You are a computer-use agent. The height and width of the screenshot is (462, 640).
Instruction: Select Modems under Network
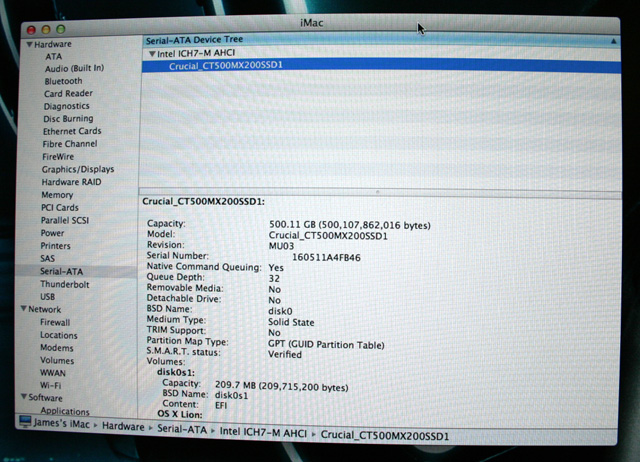point(57,348)
